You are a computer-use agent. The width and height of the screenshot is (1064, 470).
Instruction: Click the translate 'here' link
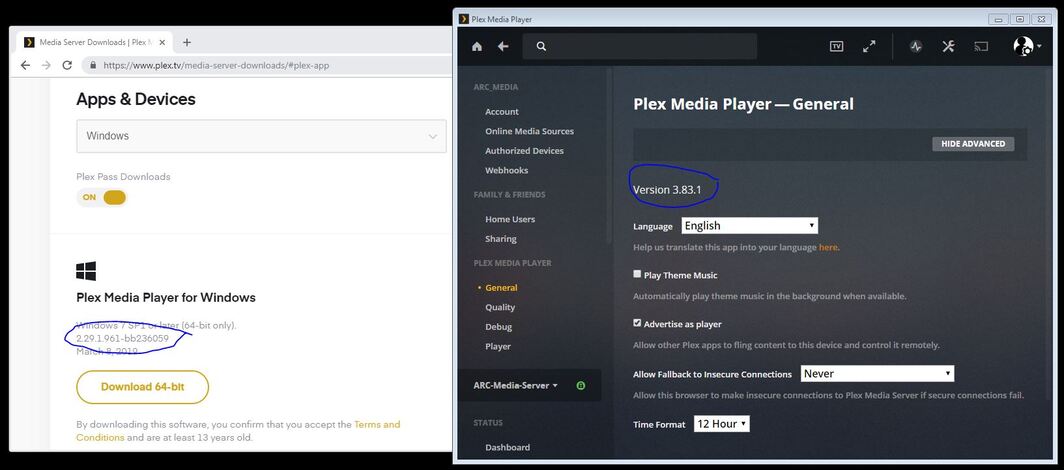(828, 248)
